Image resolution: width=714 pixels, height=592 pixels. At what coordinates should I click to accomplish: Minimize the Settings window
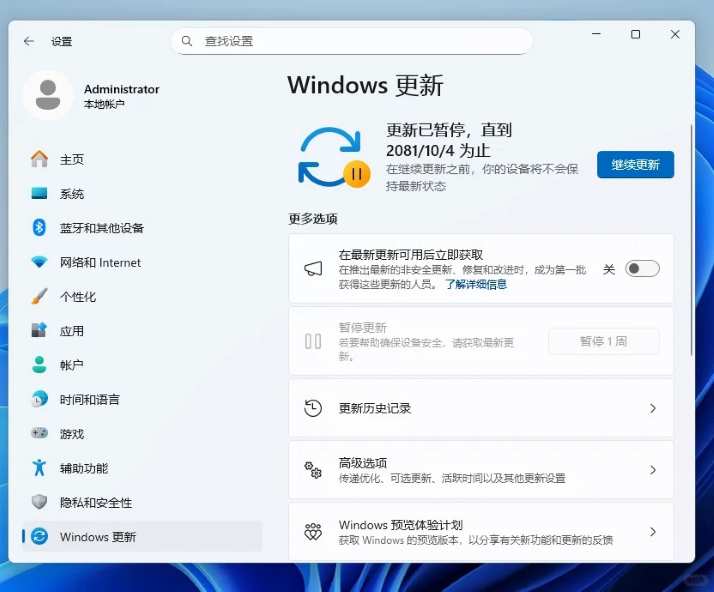596,34
